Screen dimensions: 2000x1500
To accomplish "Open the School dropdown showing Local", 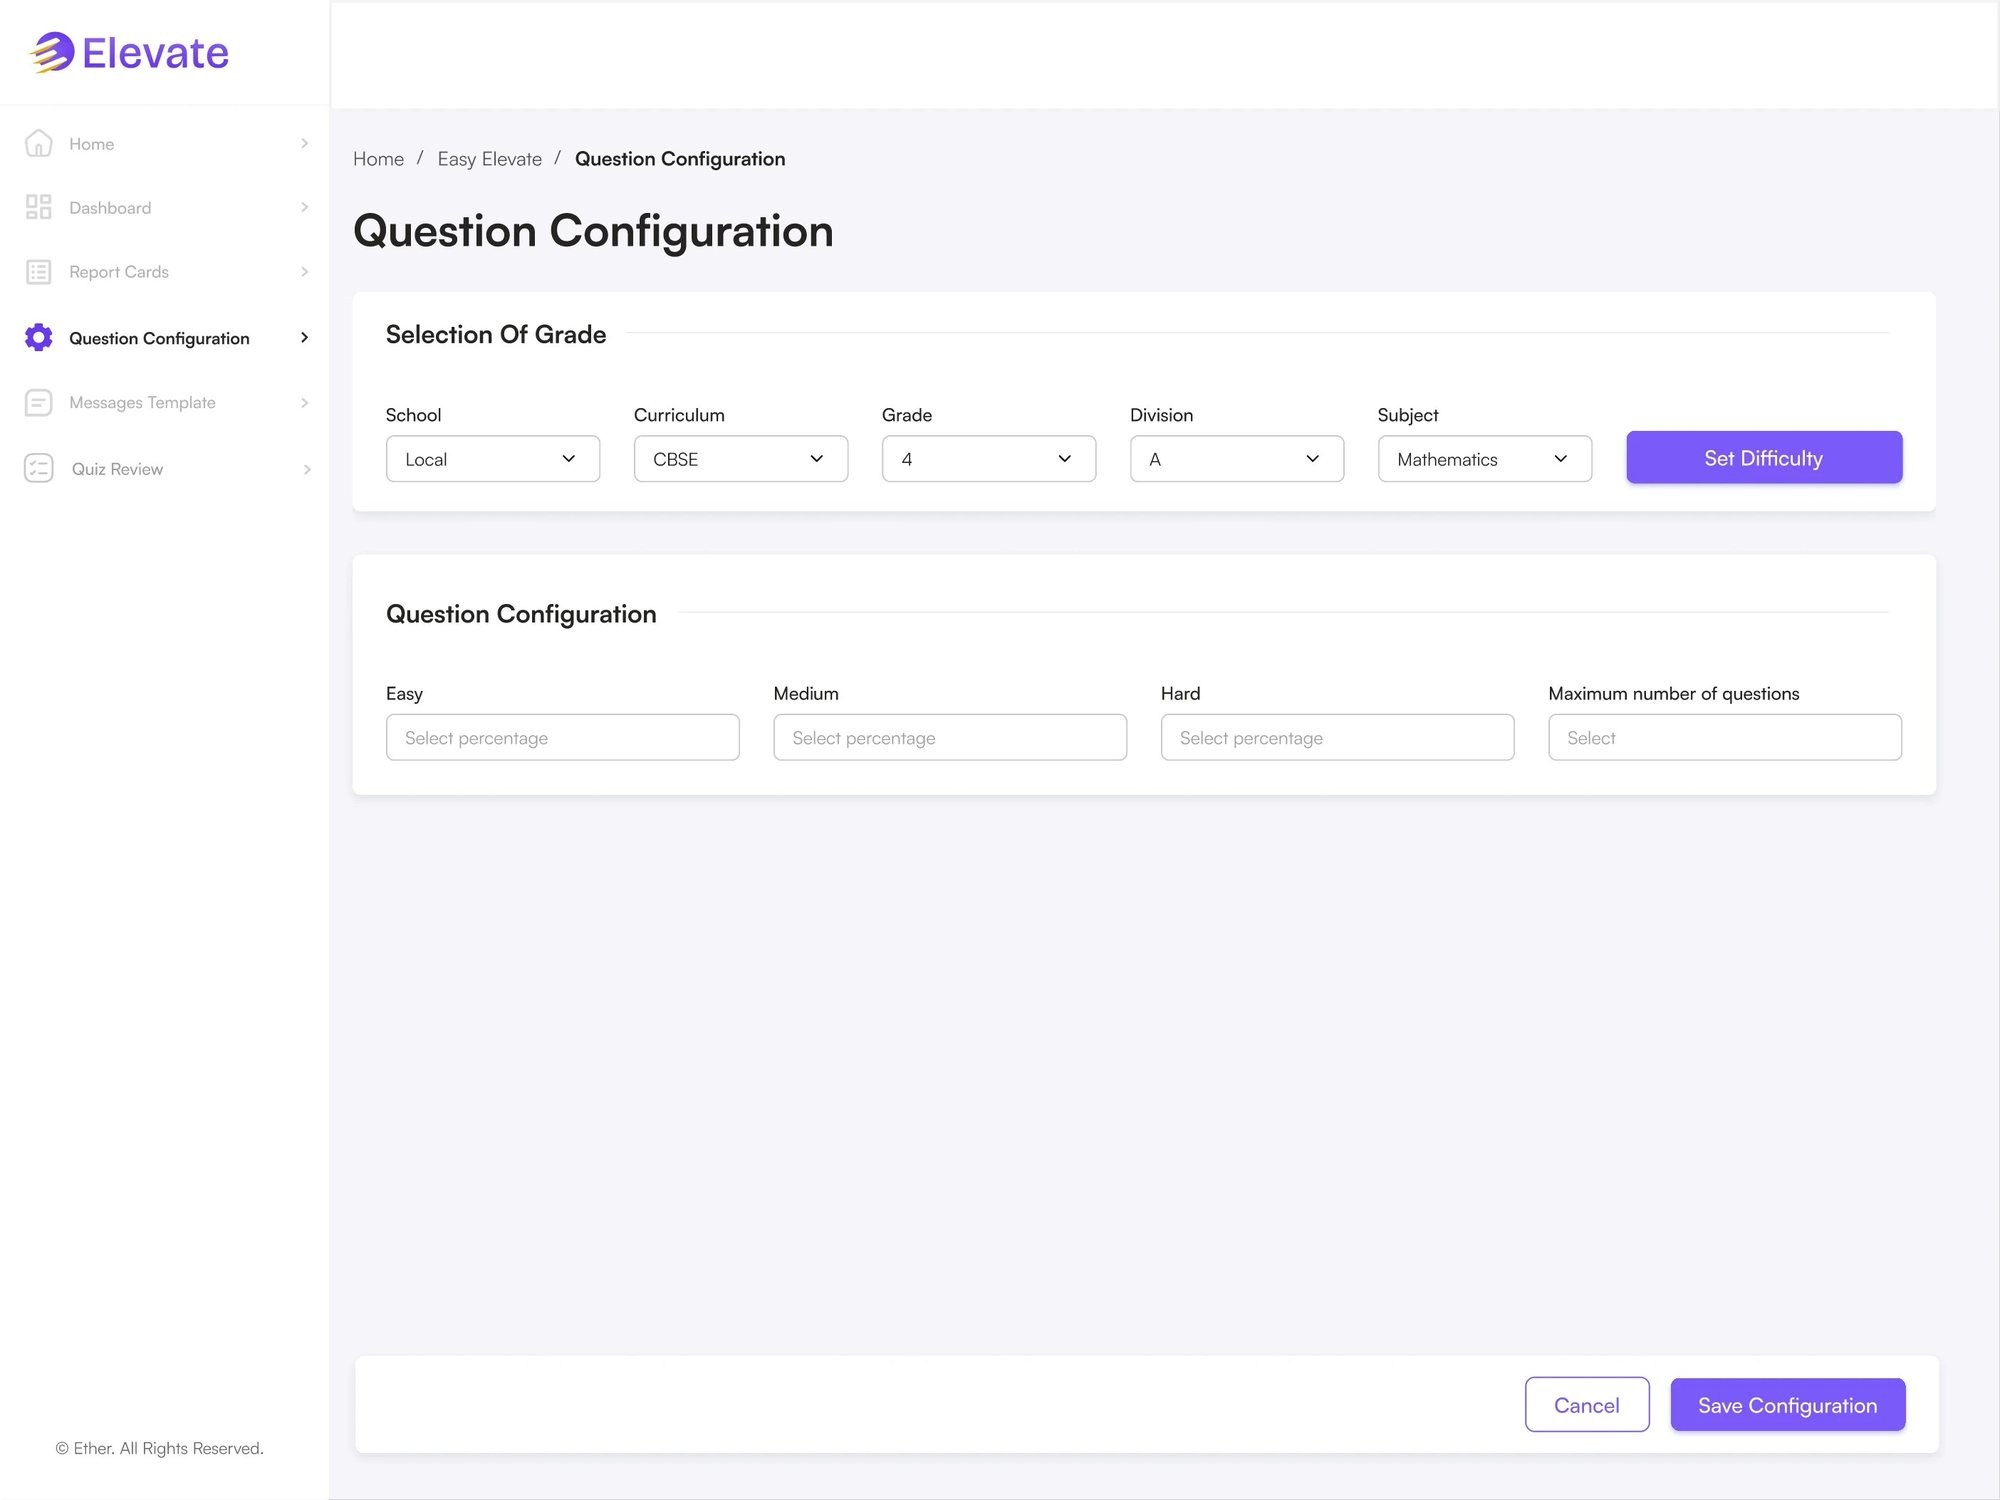I will point(493,459).
